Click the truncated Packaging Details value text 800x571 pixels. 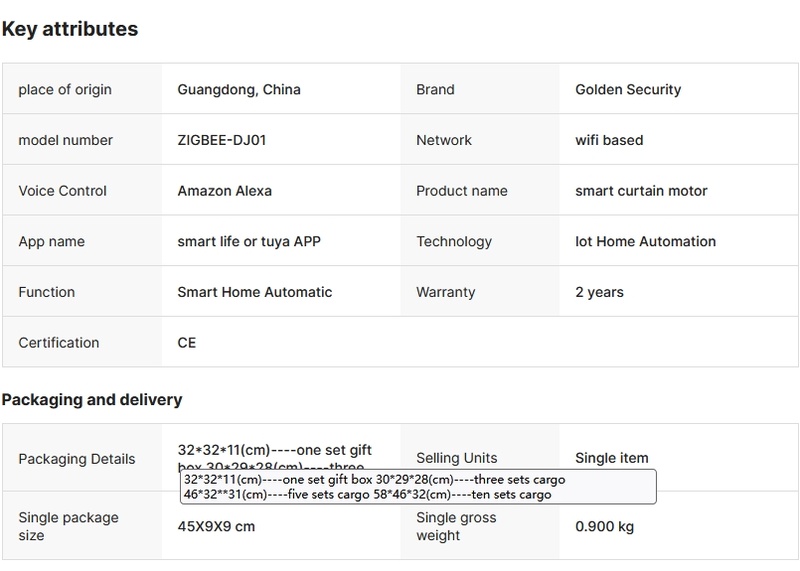click(274, 450)
